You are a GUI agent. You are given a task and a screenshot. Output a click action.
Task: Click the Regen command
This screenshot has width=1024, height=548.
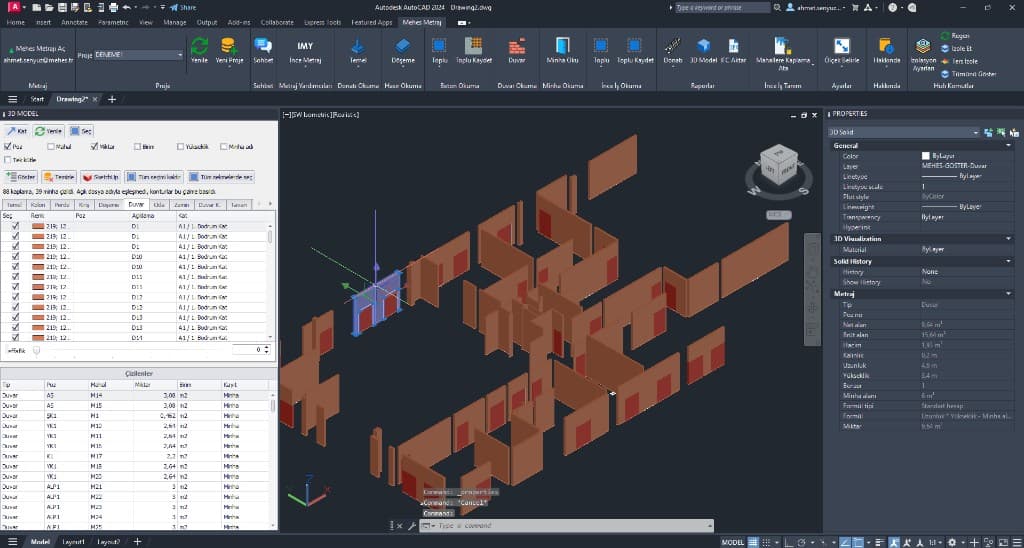tap(955, 35)
